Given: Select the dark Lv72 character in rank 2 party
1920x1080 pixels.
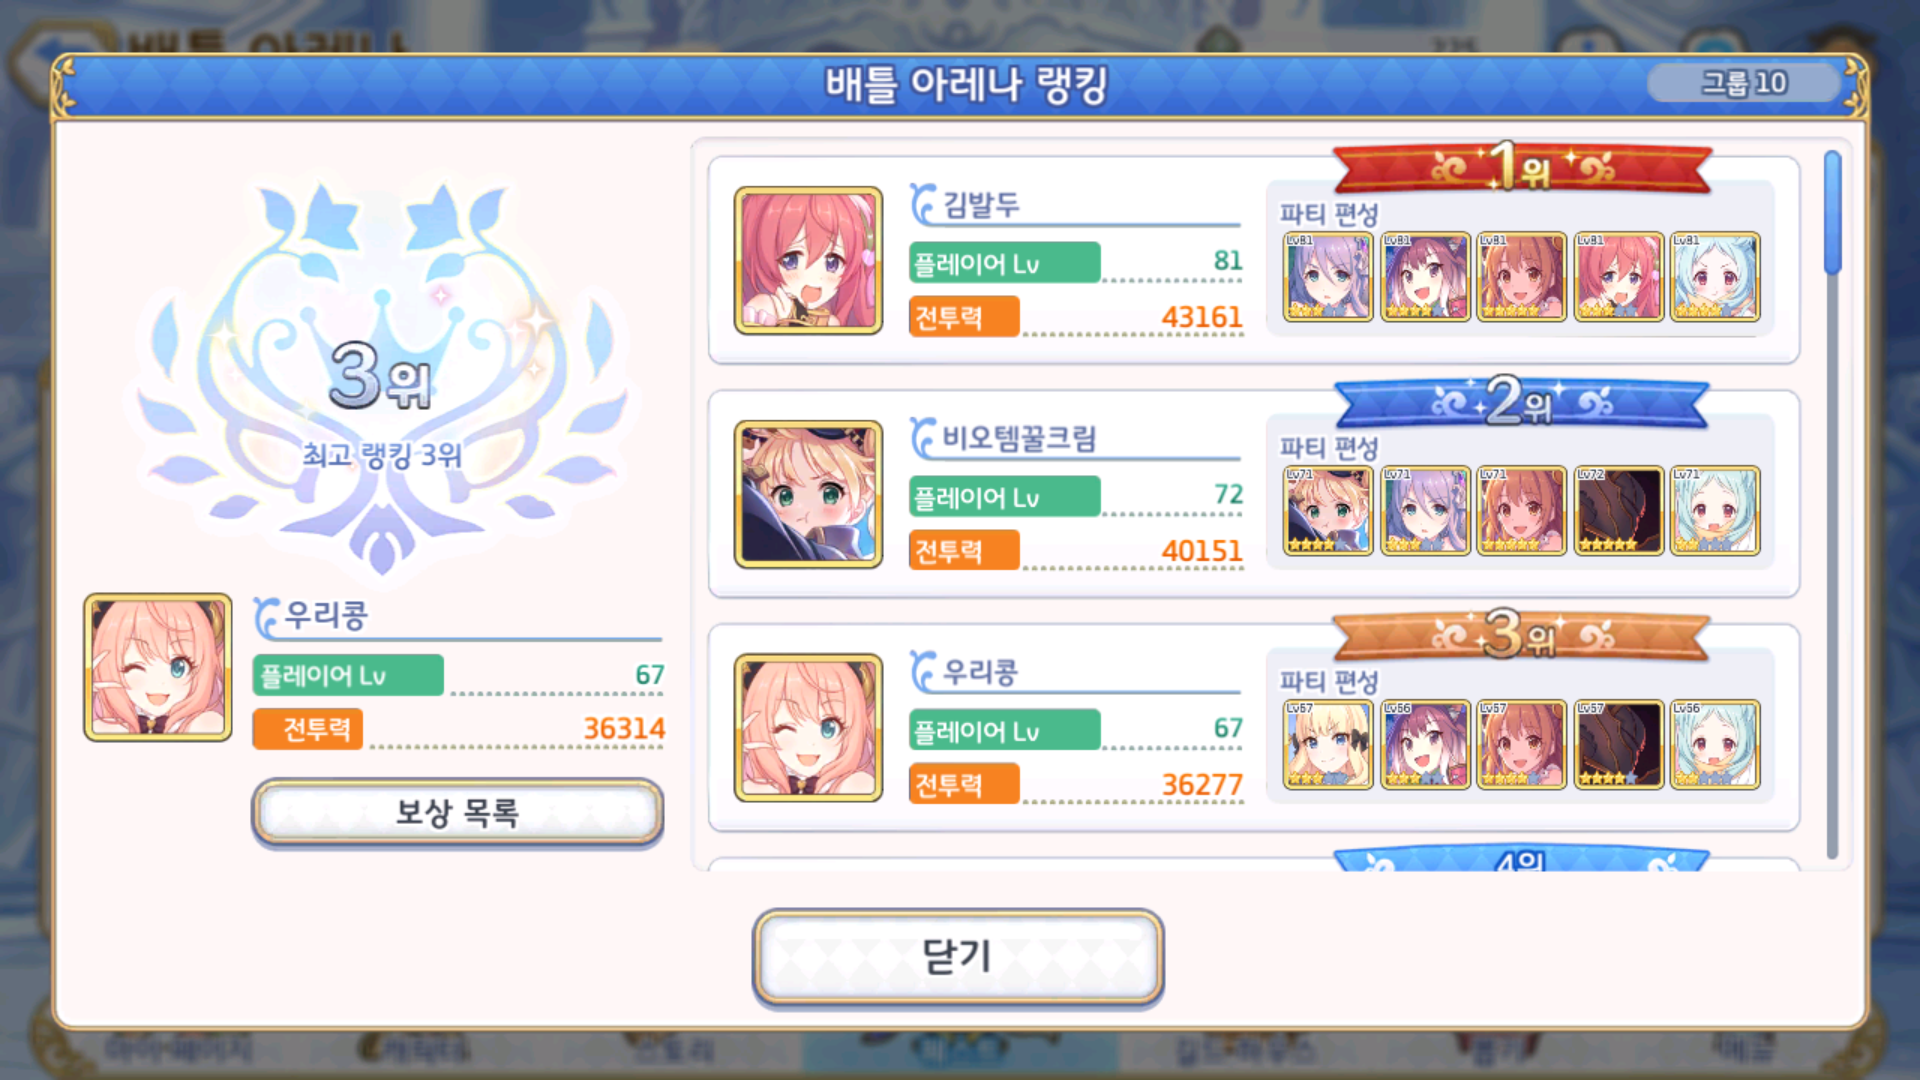Looking at the screenshot, I should pos(1618,511).
